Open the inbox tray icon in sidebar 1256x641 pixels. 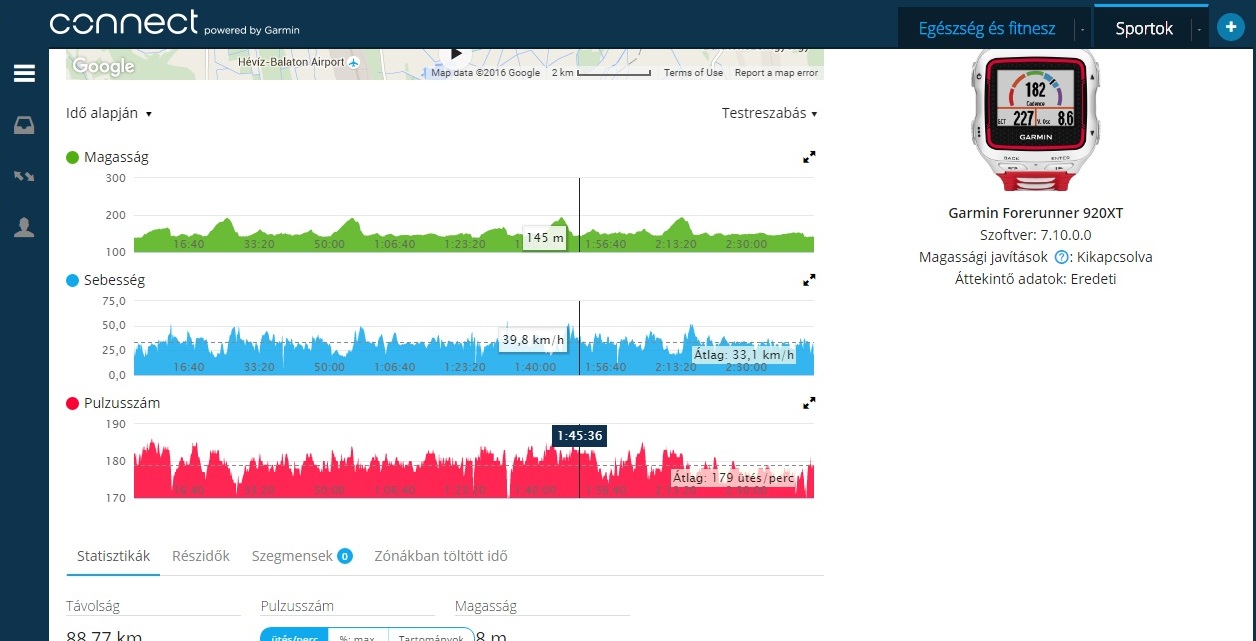[x=24, y=125]
